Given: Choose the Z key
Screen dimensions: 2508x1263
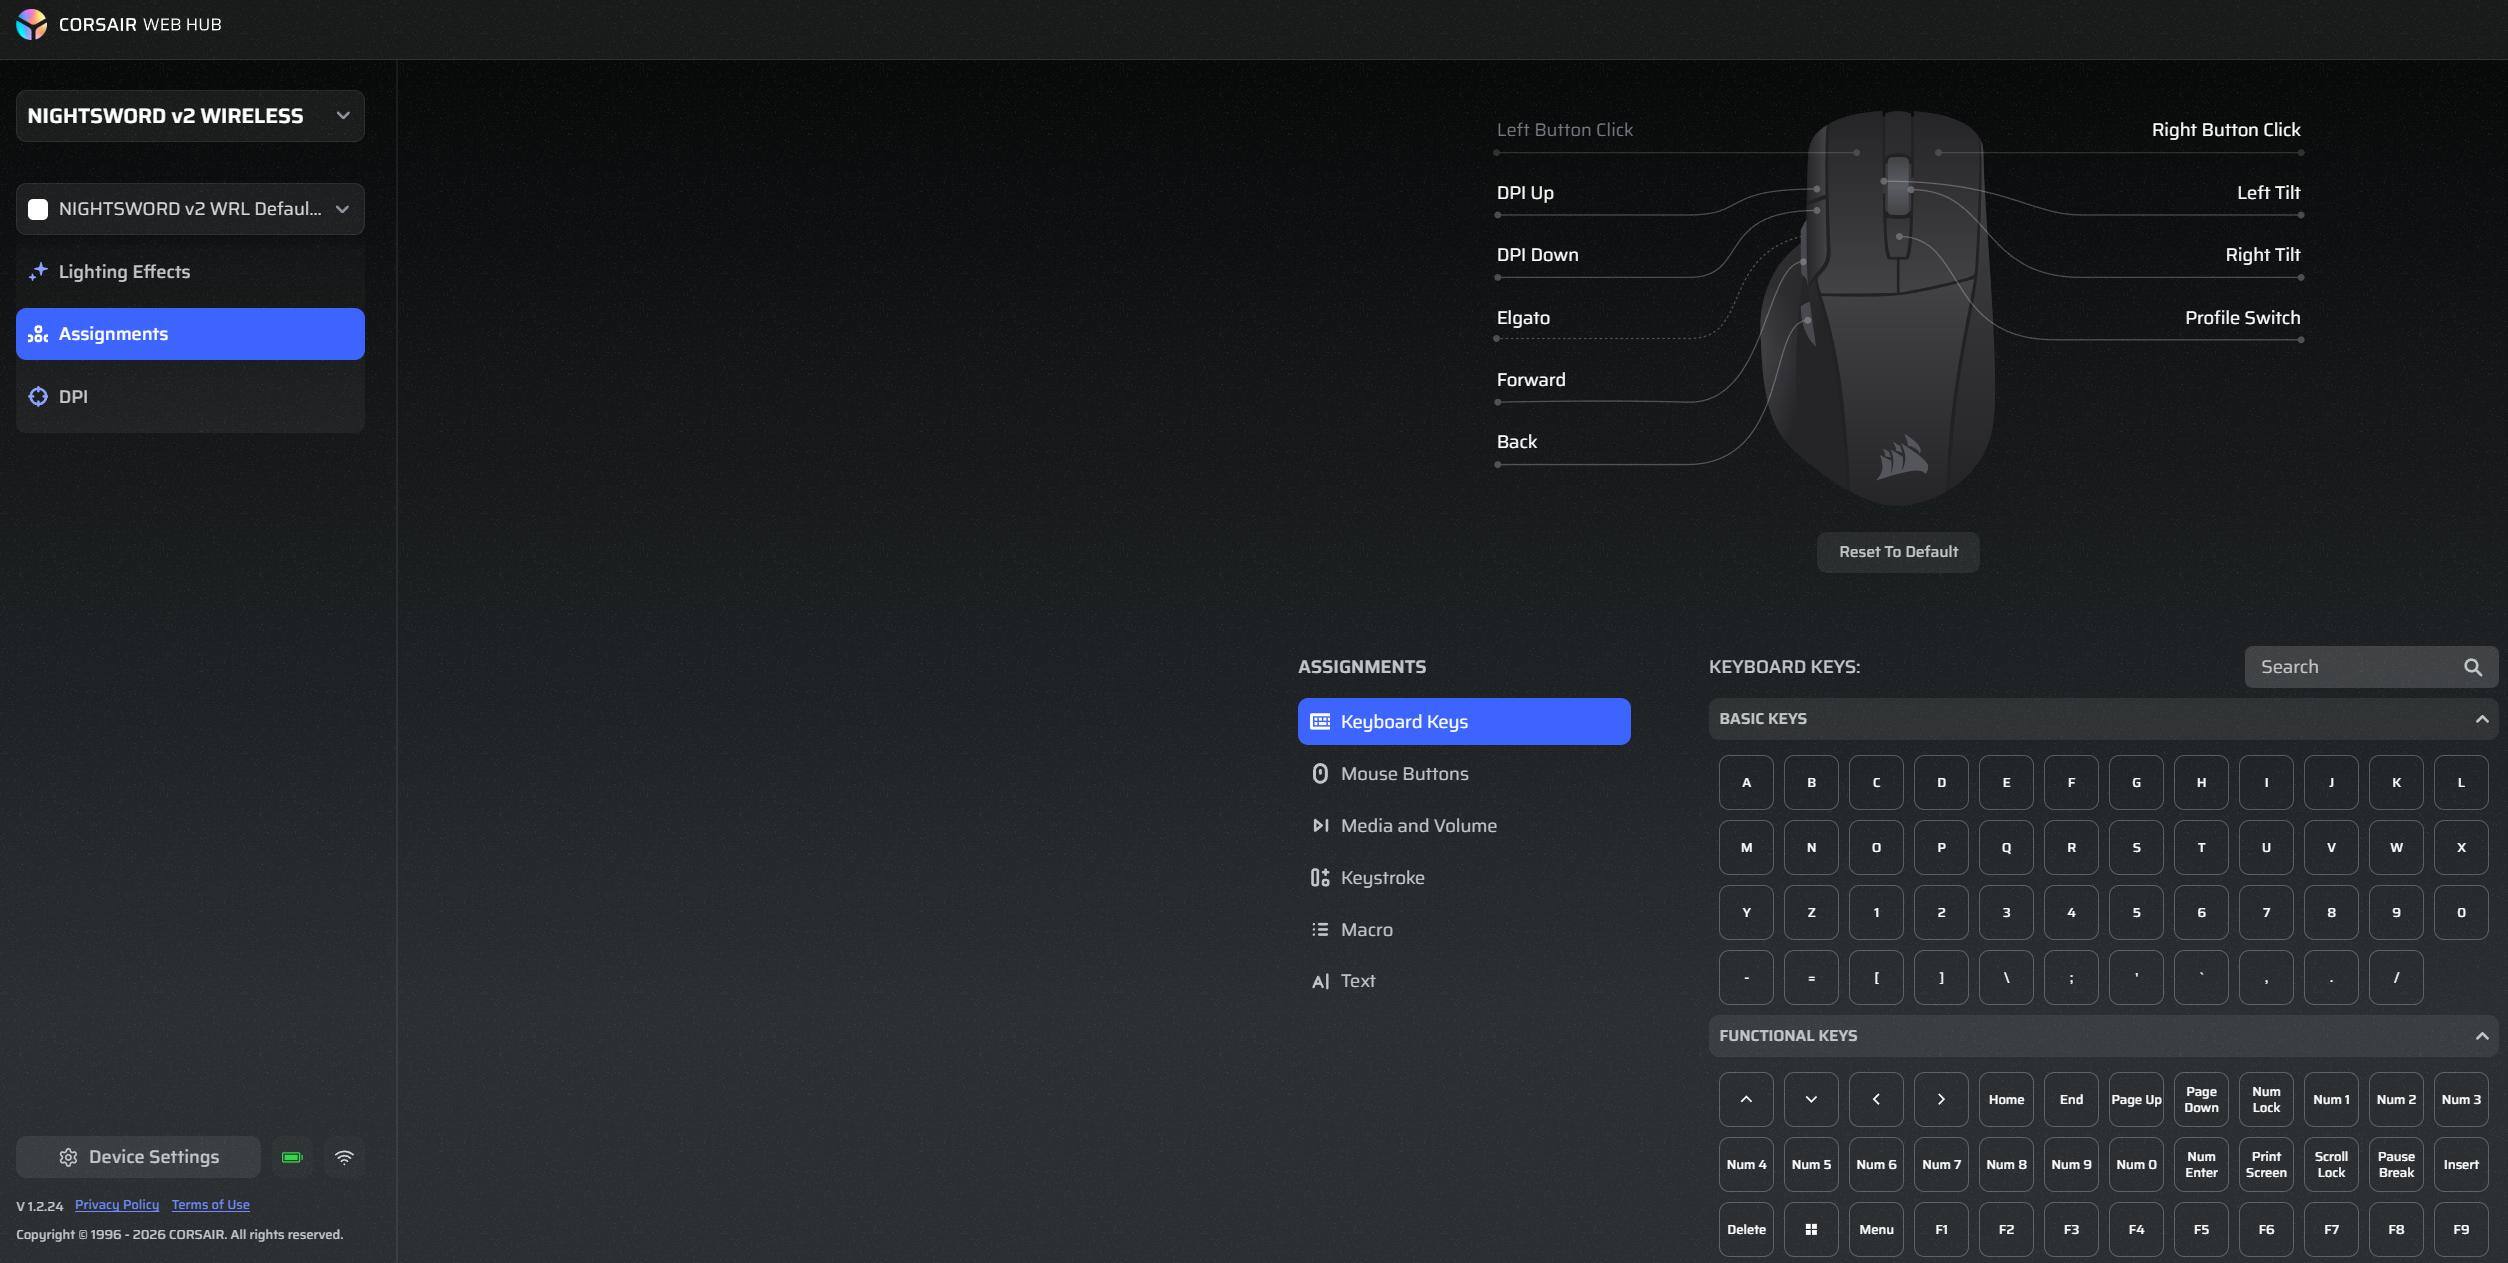Looking at the screenshot, I should point(1811,912).
